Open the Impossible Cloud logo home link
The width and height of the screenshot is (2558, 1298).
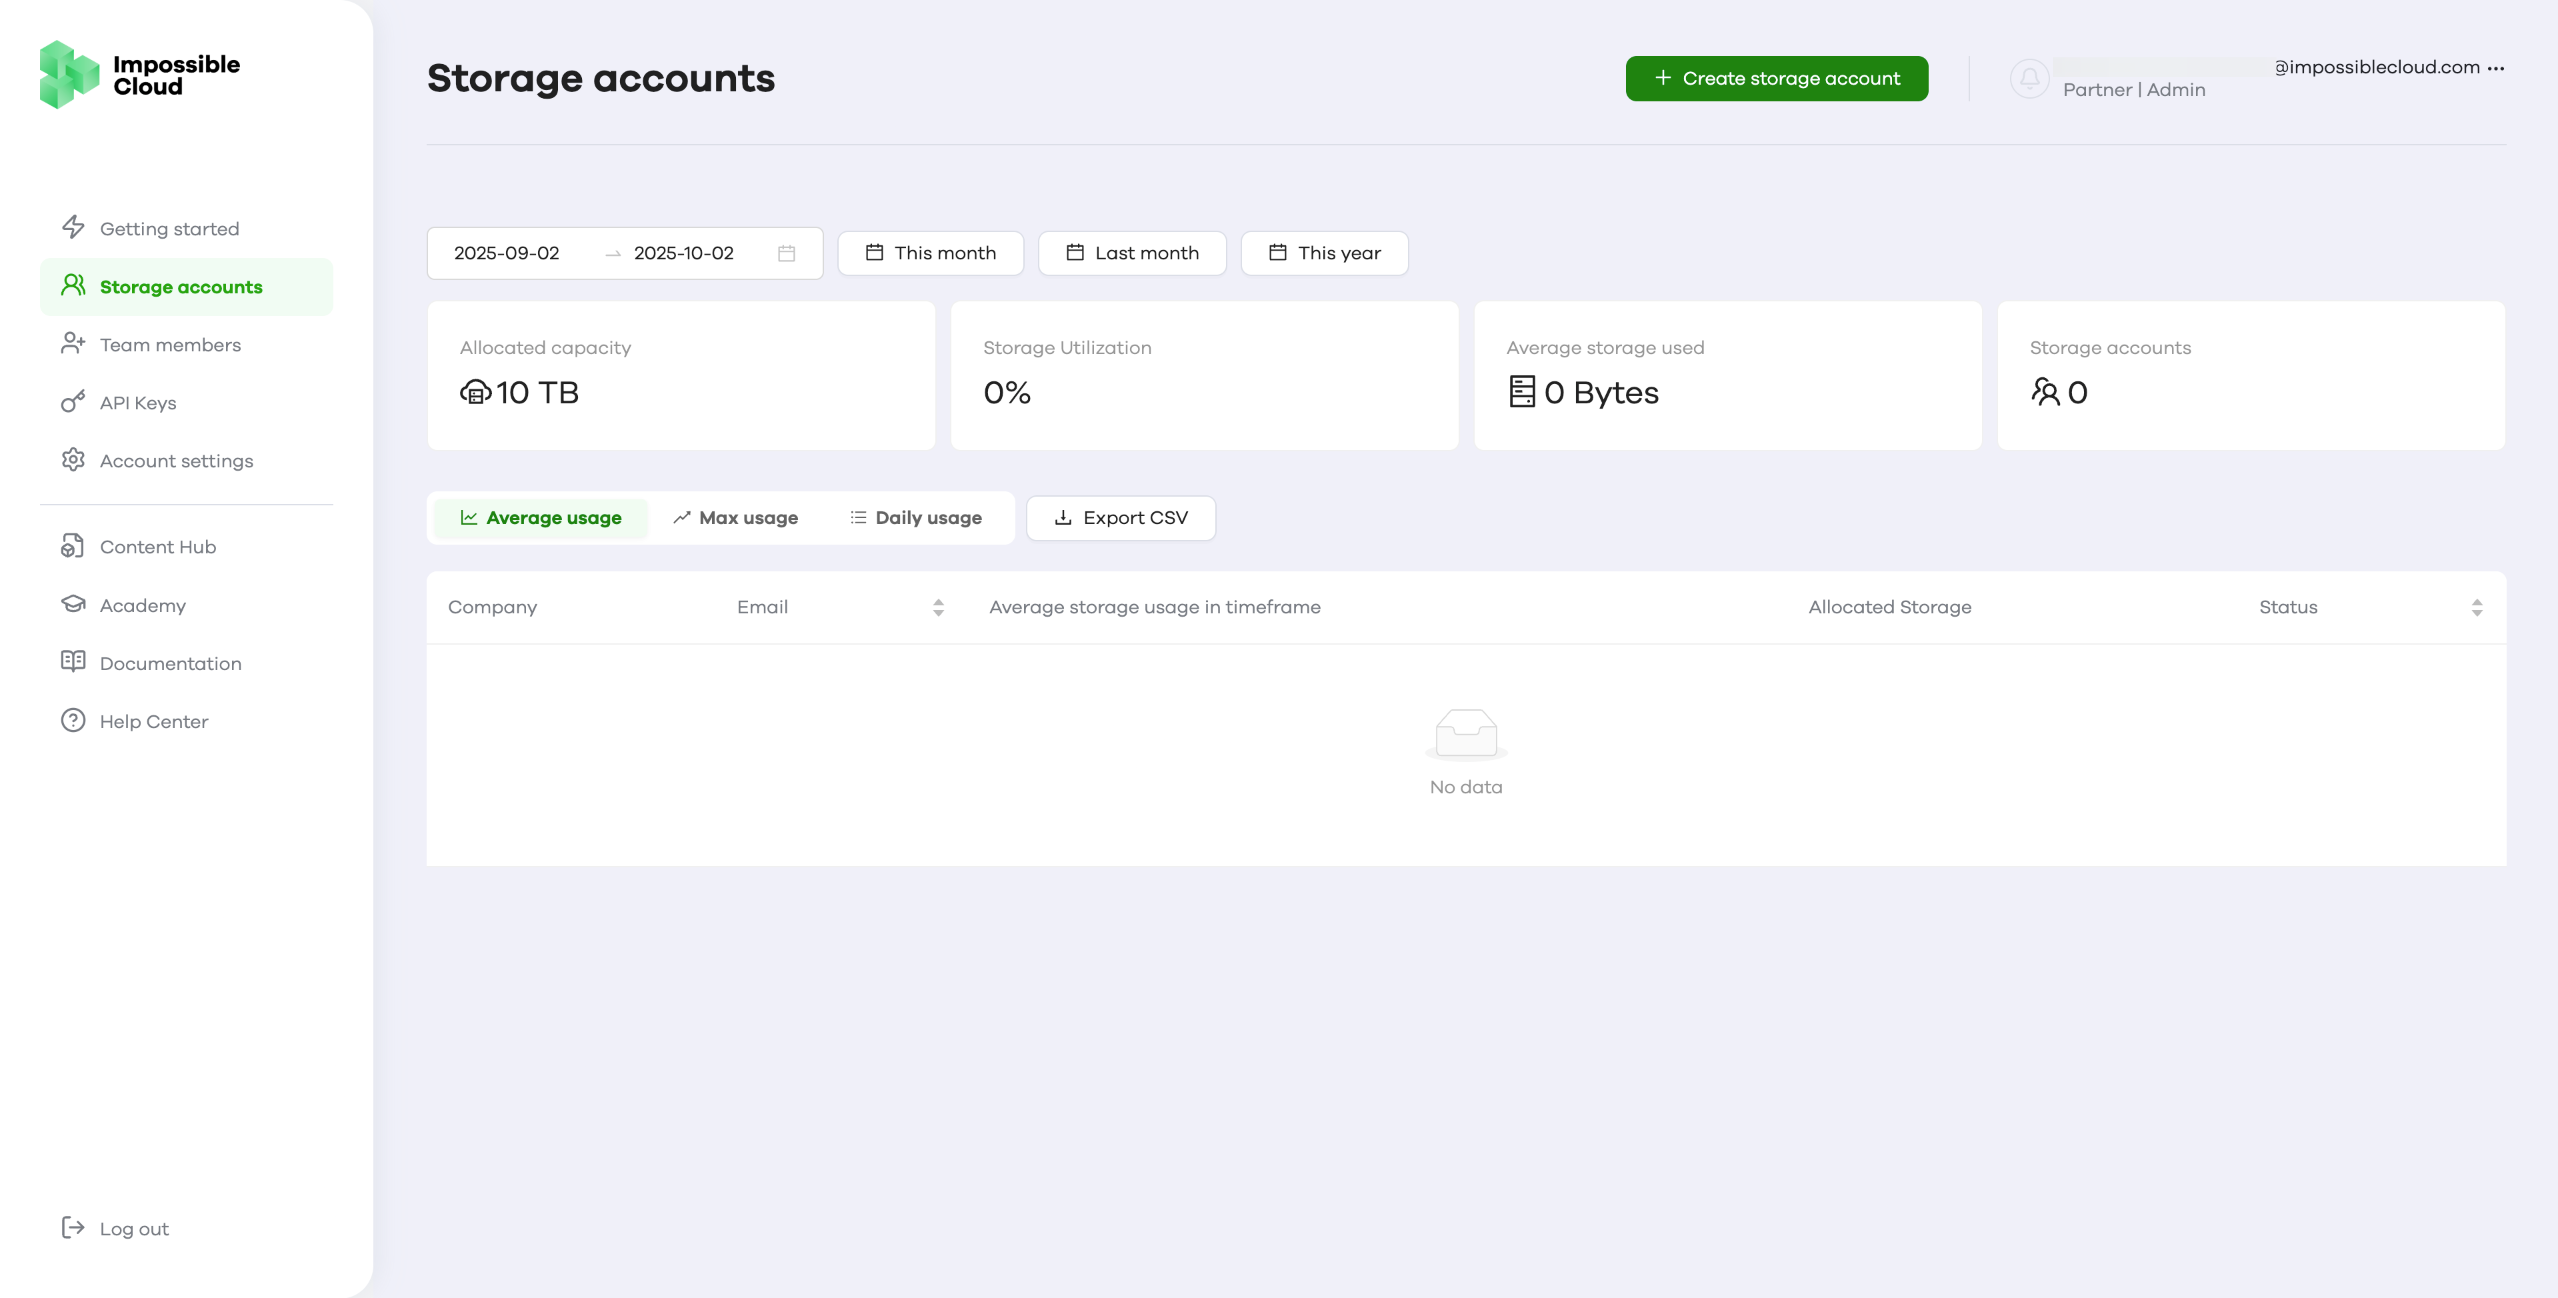[x=140, y=75]
